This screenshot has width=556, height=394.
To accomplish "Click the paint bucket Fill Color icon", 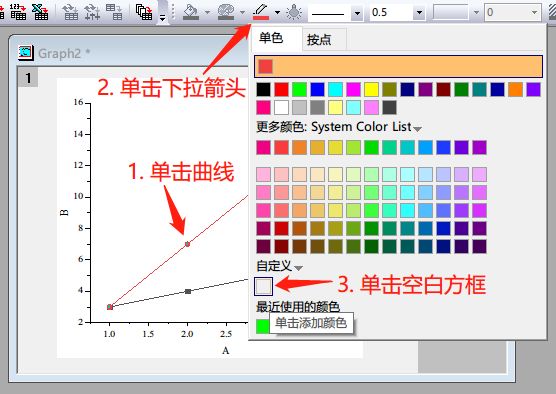I will coord(191,12).
